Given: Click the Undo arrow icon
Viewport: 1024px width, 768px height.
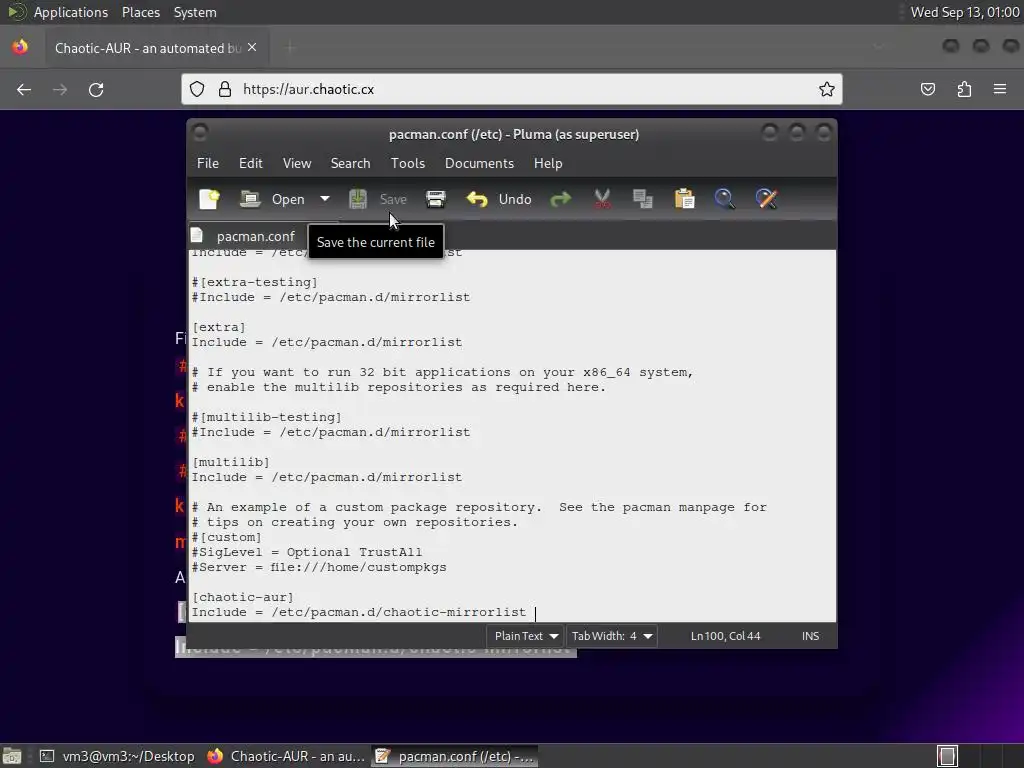Looking at the screenshot, I should point(477,199).
